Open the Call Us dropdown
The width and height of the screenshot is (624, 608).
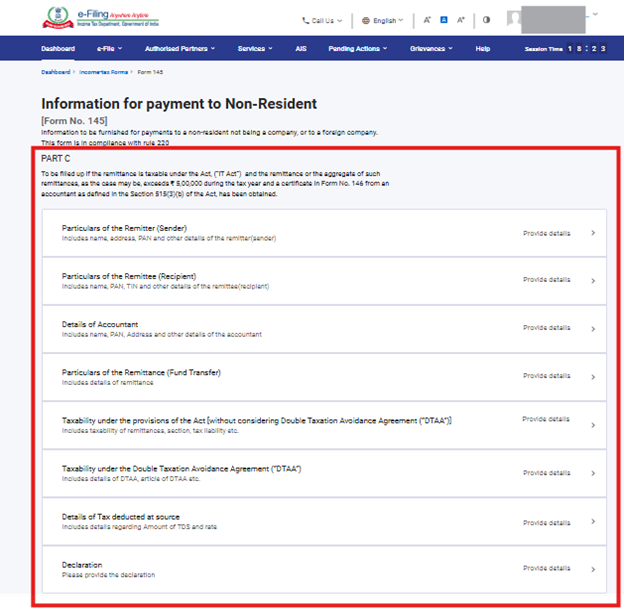click(322, 20)
